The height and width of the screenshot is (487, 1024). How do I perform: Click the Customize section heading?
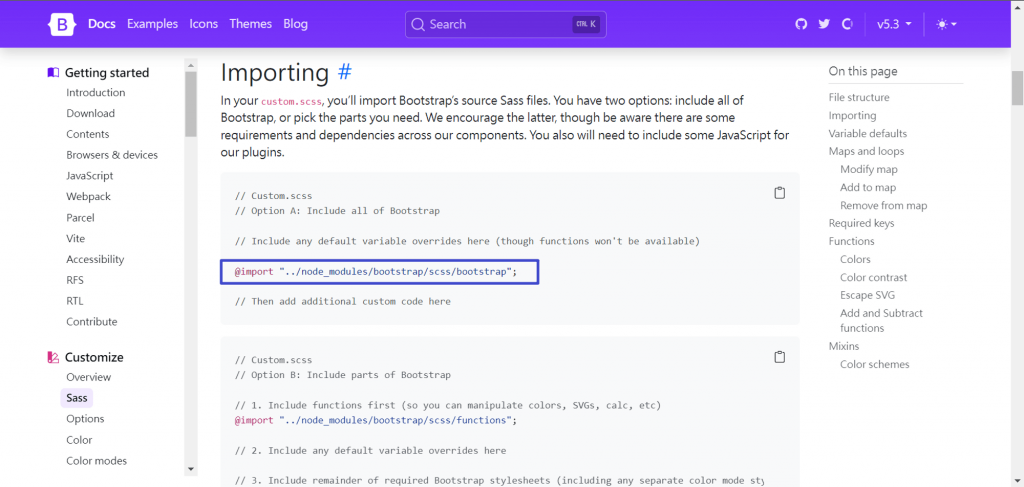pos(94,357)
